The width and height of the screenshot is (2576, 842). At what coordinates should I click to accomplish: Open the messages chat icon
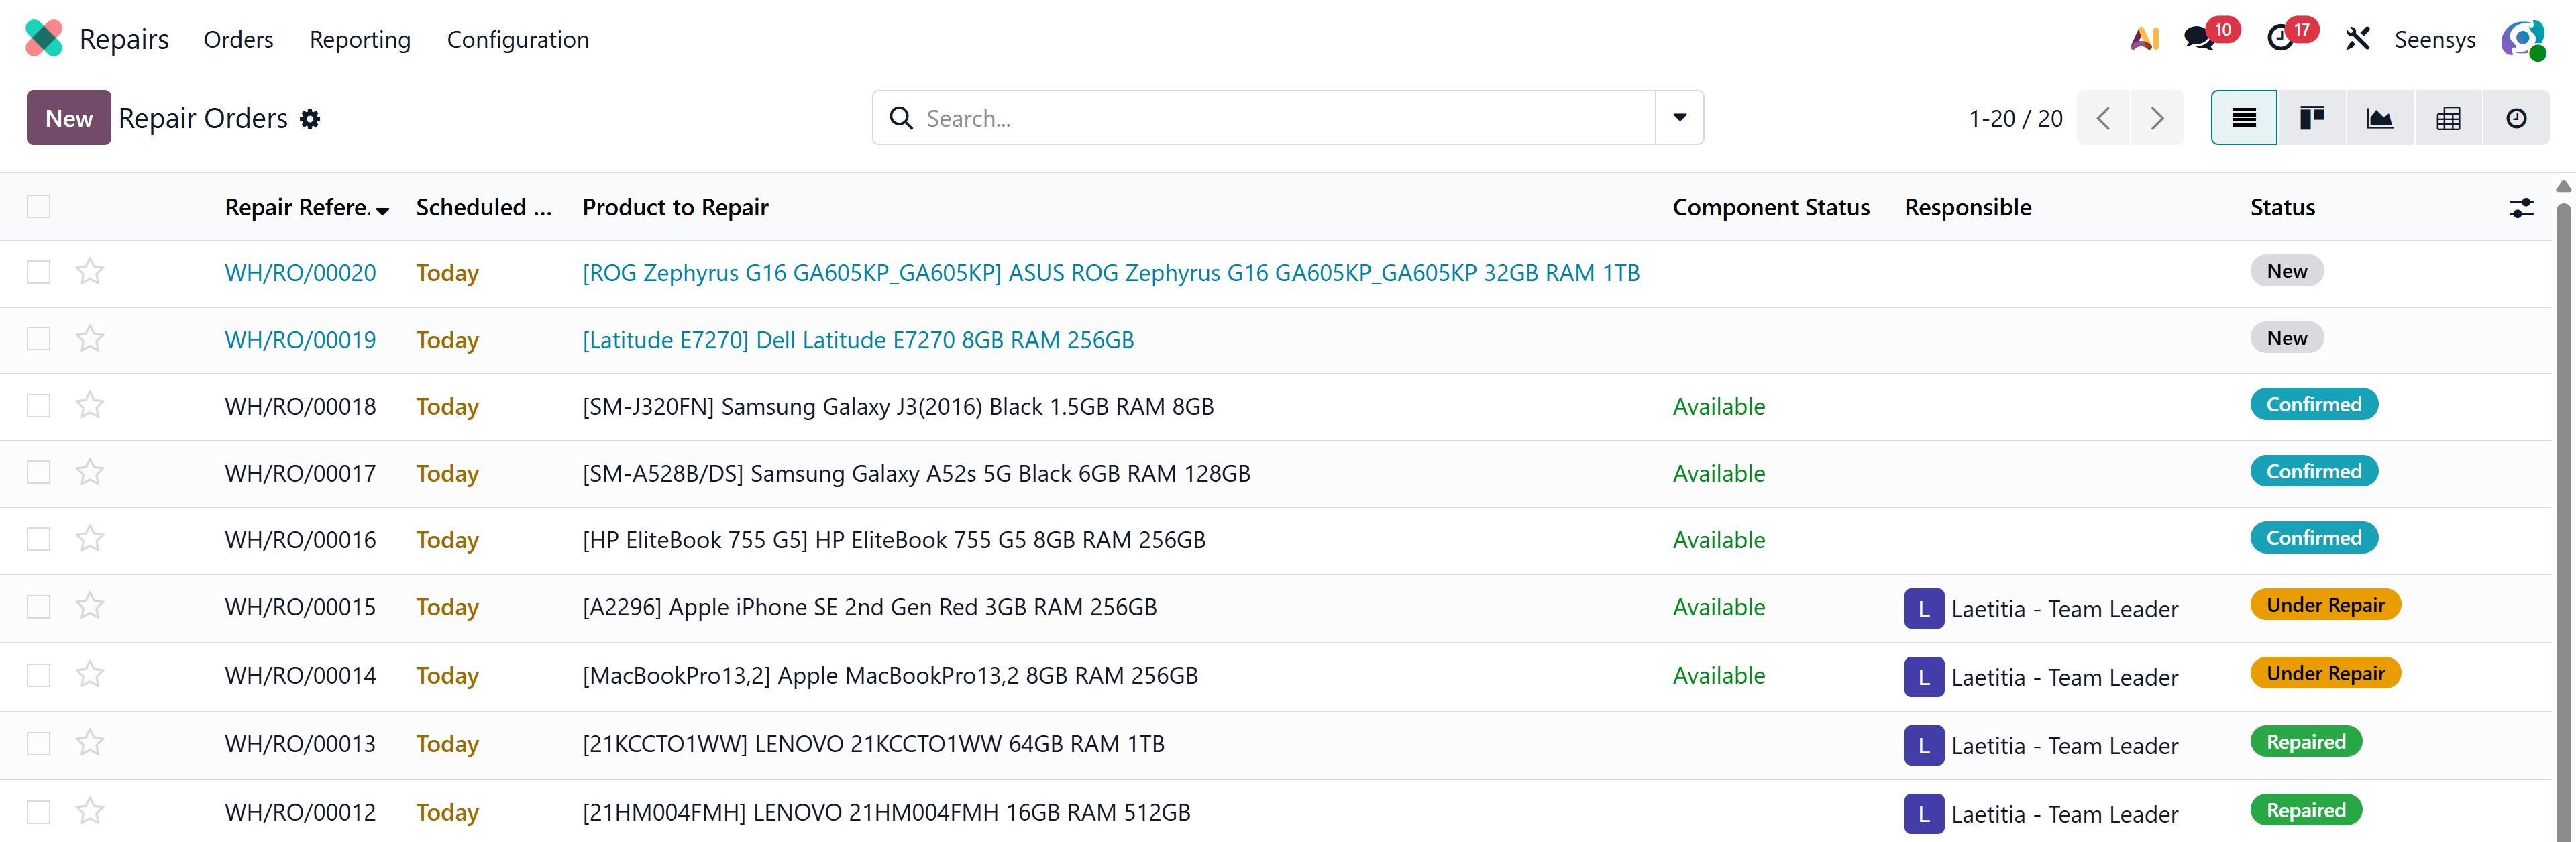[x=2198, y=39]
